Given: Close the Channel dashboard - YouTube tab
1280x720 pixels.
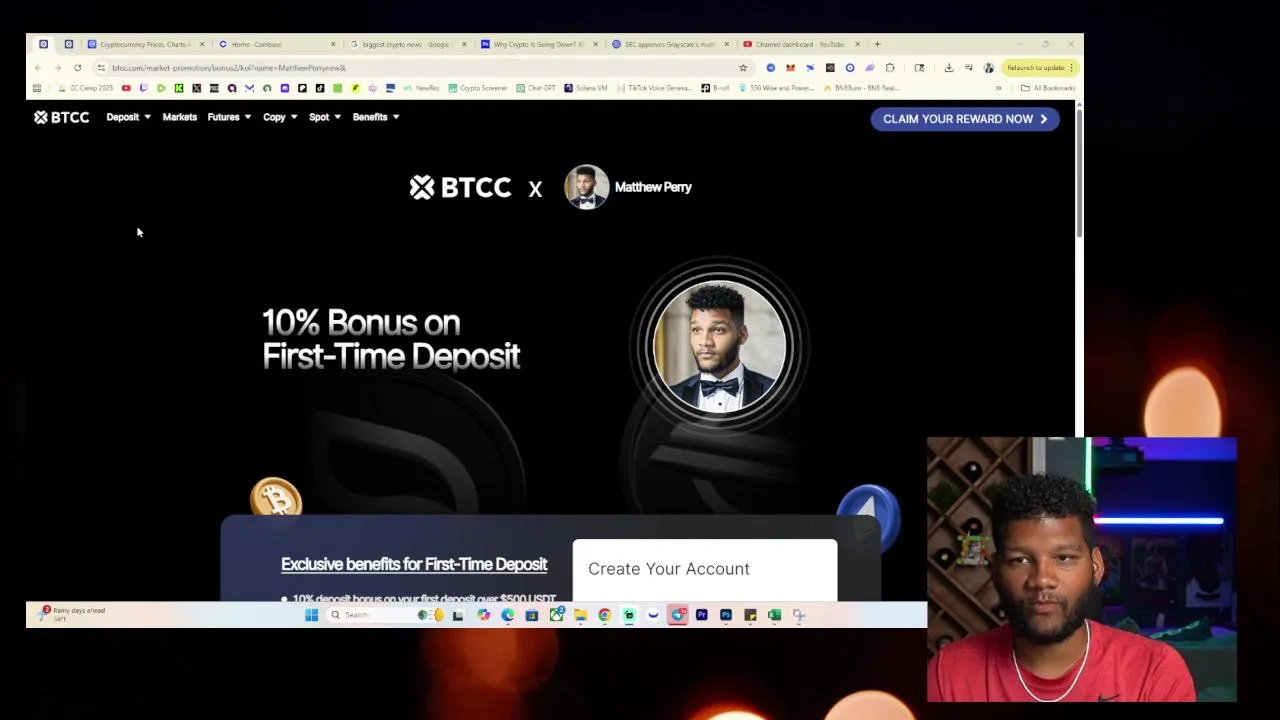Looking at the screenshot, I should pyautogui.click(x=857, y=44).
